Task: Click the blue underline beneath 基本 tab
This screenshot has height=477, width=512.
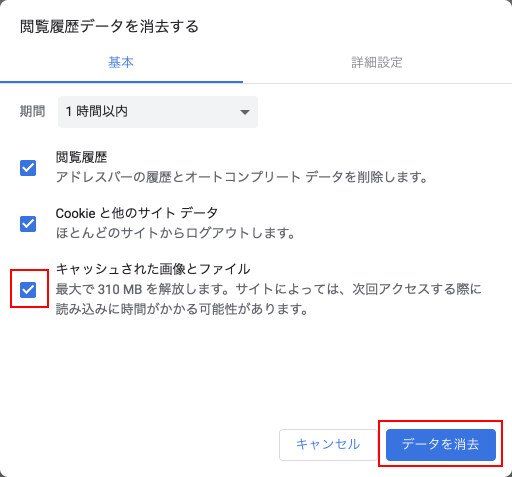Action: click(x=121, y=82)
